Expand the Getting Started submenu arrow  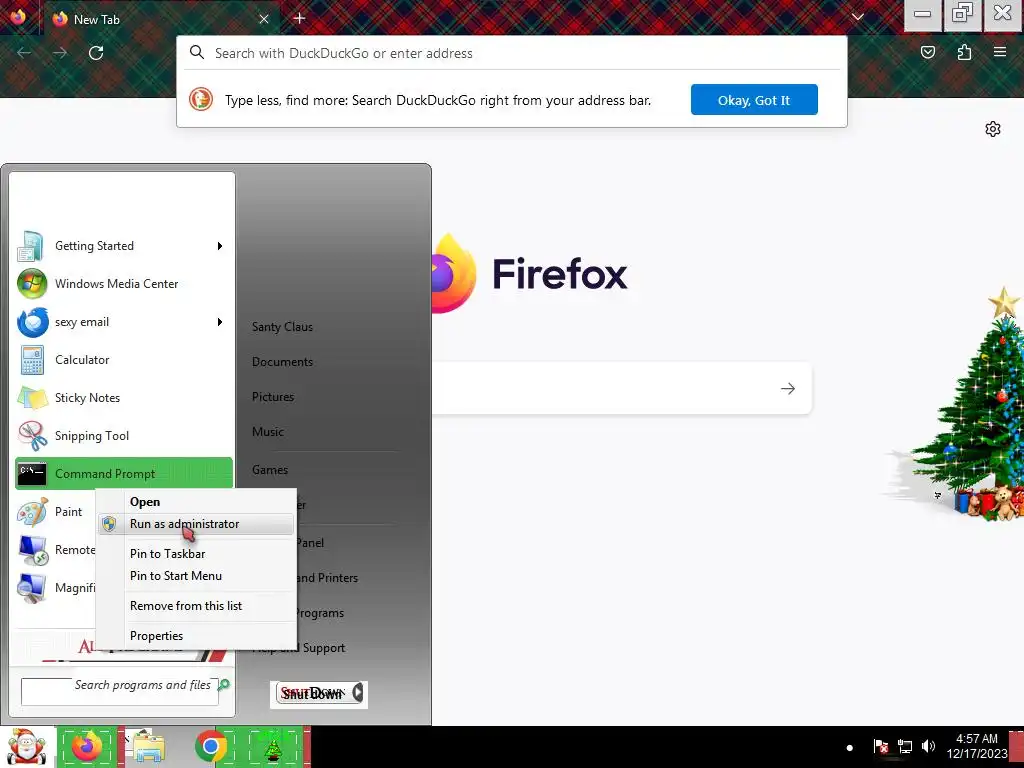click(220, 246)
